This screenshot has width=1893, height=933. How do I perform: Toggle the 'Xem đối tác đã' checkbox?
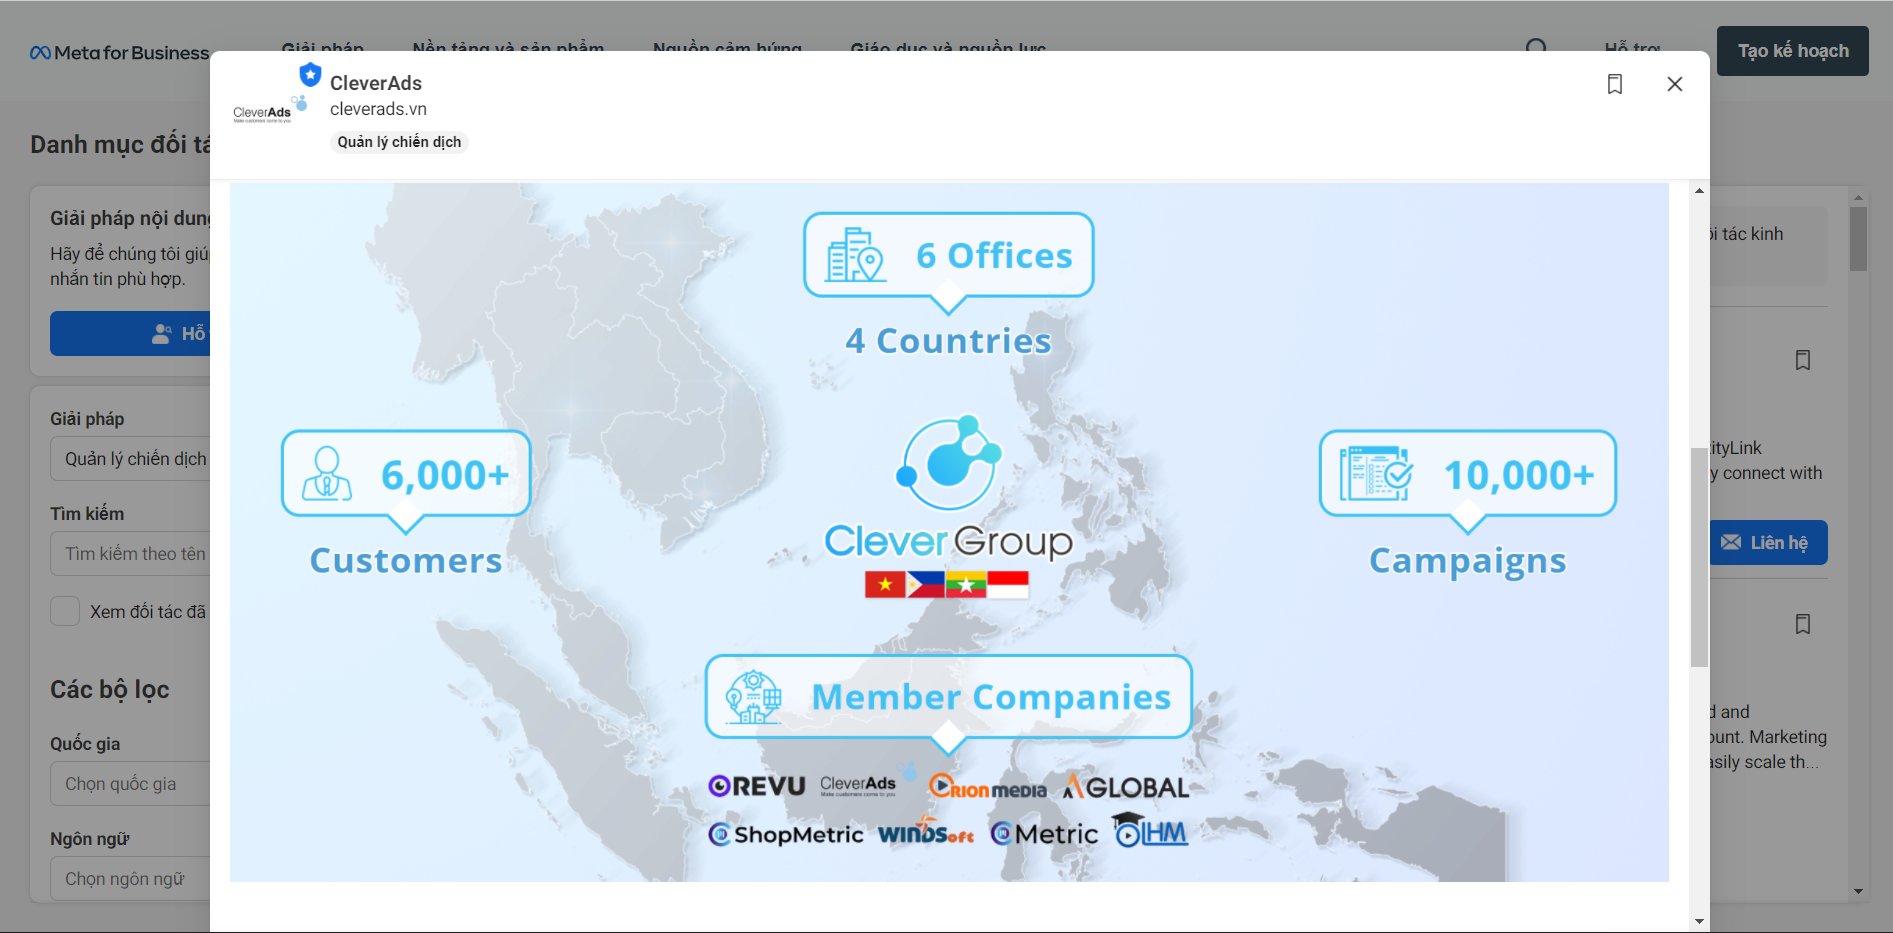(65, 611)
